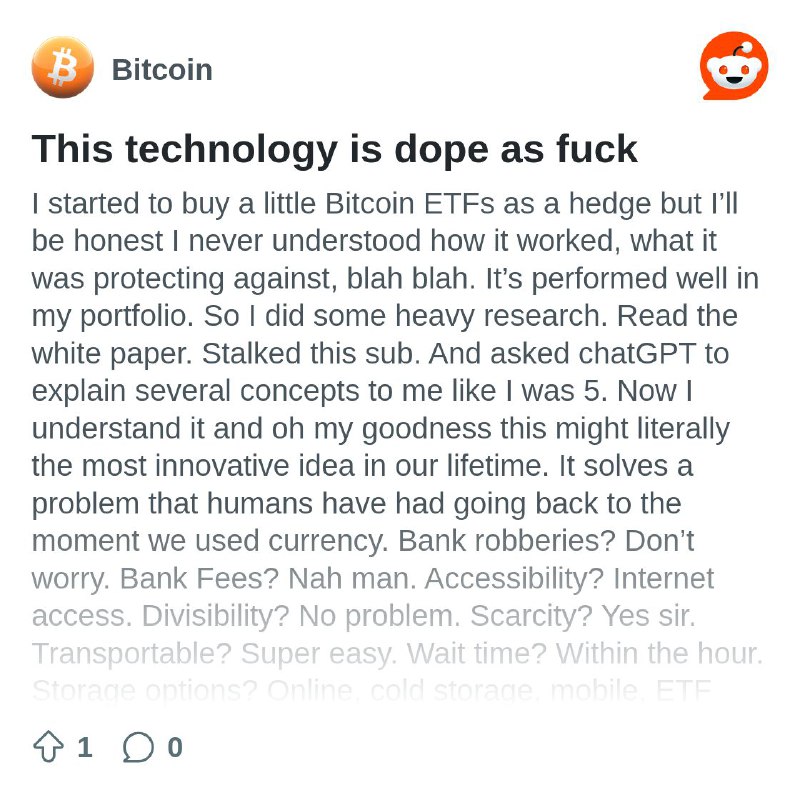800x800 pixels.
Task: Click the 'Scarcity? Yes sir.' text
Action: [x=582, y=616]
